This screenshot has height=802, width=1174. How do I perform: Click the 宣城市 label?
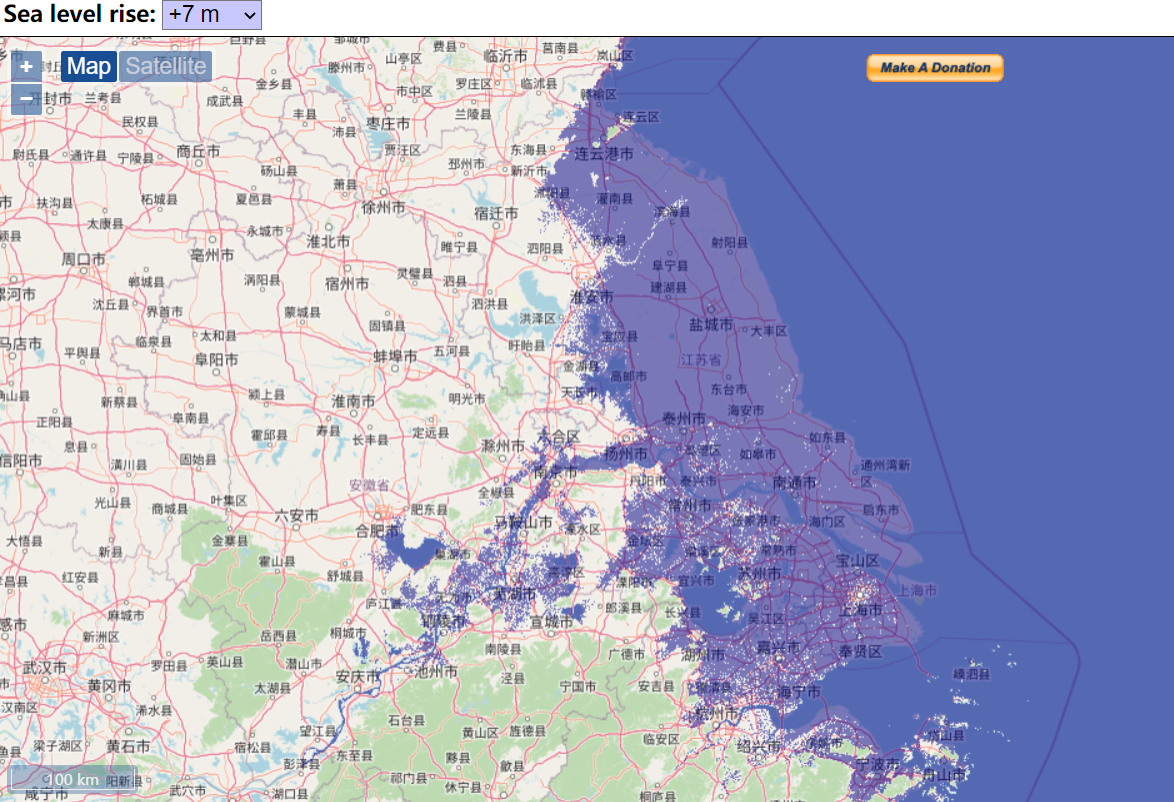point(552,622)
